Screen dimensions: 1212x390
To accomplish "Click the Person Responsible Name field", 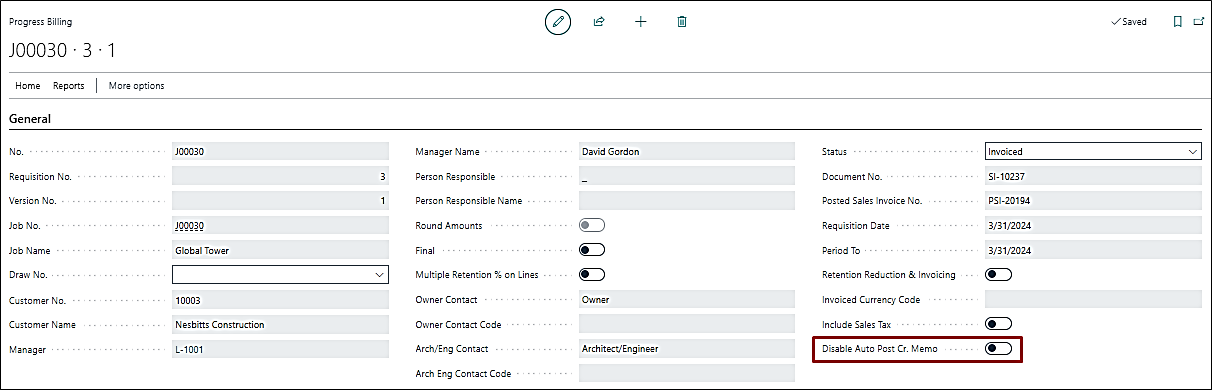I will tap(687, 200).
